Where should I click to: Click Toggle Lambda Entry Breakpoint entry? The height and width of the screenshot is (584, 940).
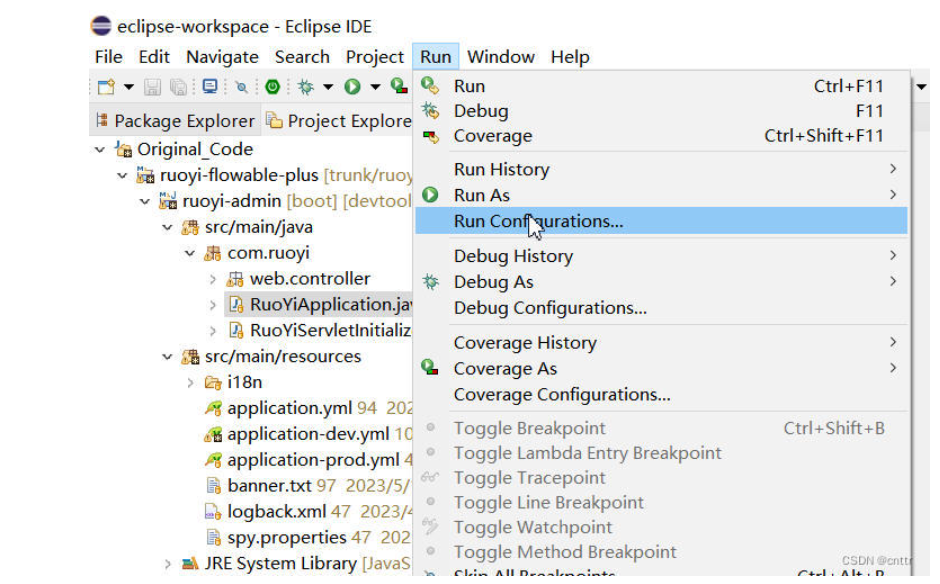pyautogui.click(x=661, y=453)
